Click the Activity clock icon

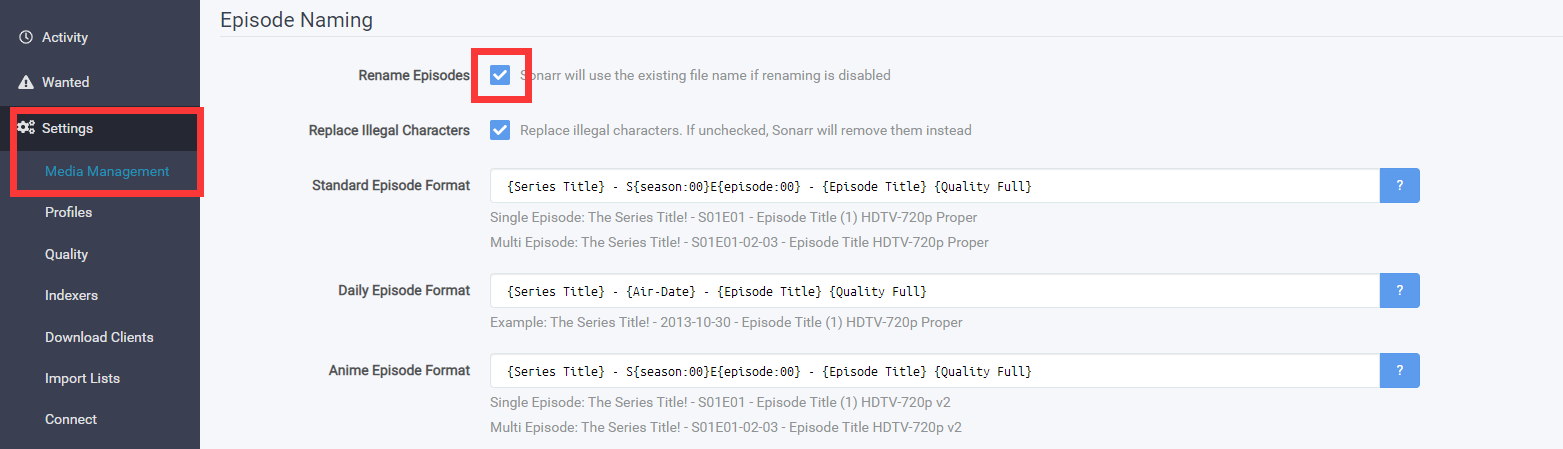pyautogui.click(x=26, y=38)
